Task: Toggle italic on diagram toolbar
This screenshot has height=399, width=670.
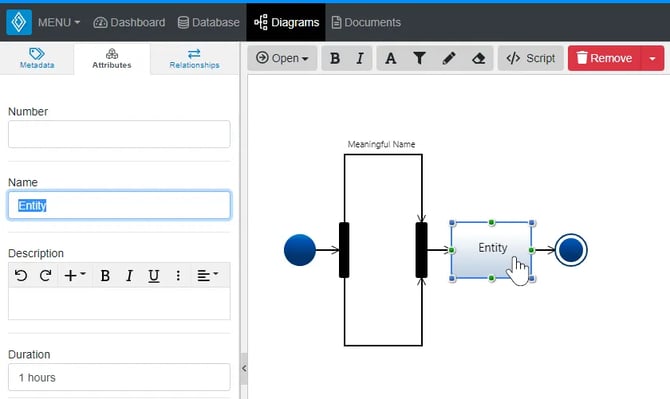Action: point(360,58)
